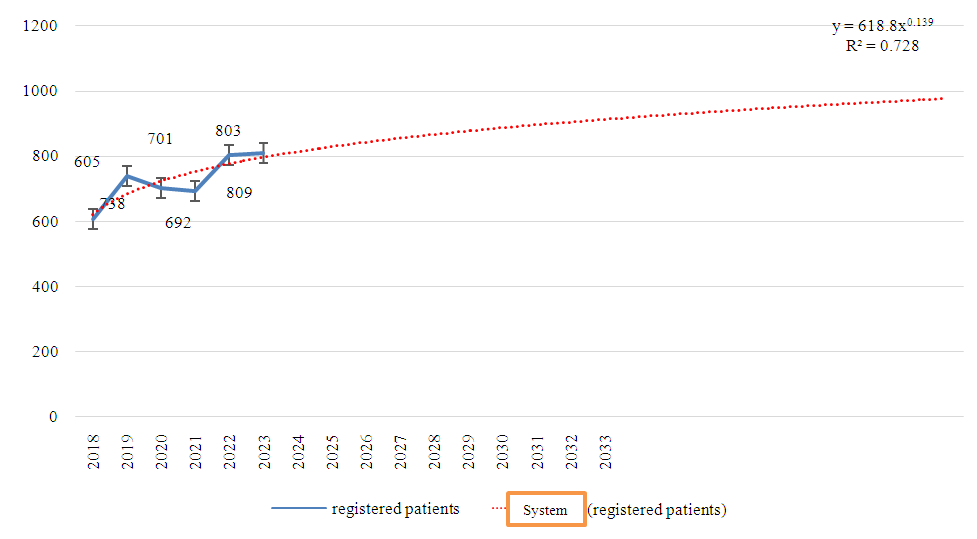Select the registered patients legend entry
The width and height of the screenshot is (977, 539).
click(x=395, y=509)
